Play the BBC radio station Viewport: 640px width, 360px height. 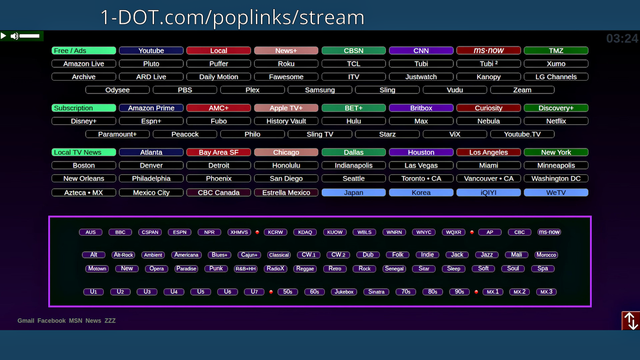tap(120, 232)
